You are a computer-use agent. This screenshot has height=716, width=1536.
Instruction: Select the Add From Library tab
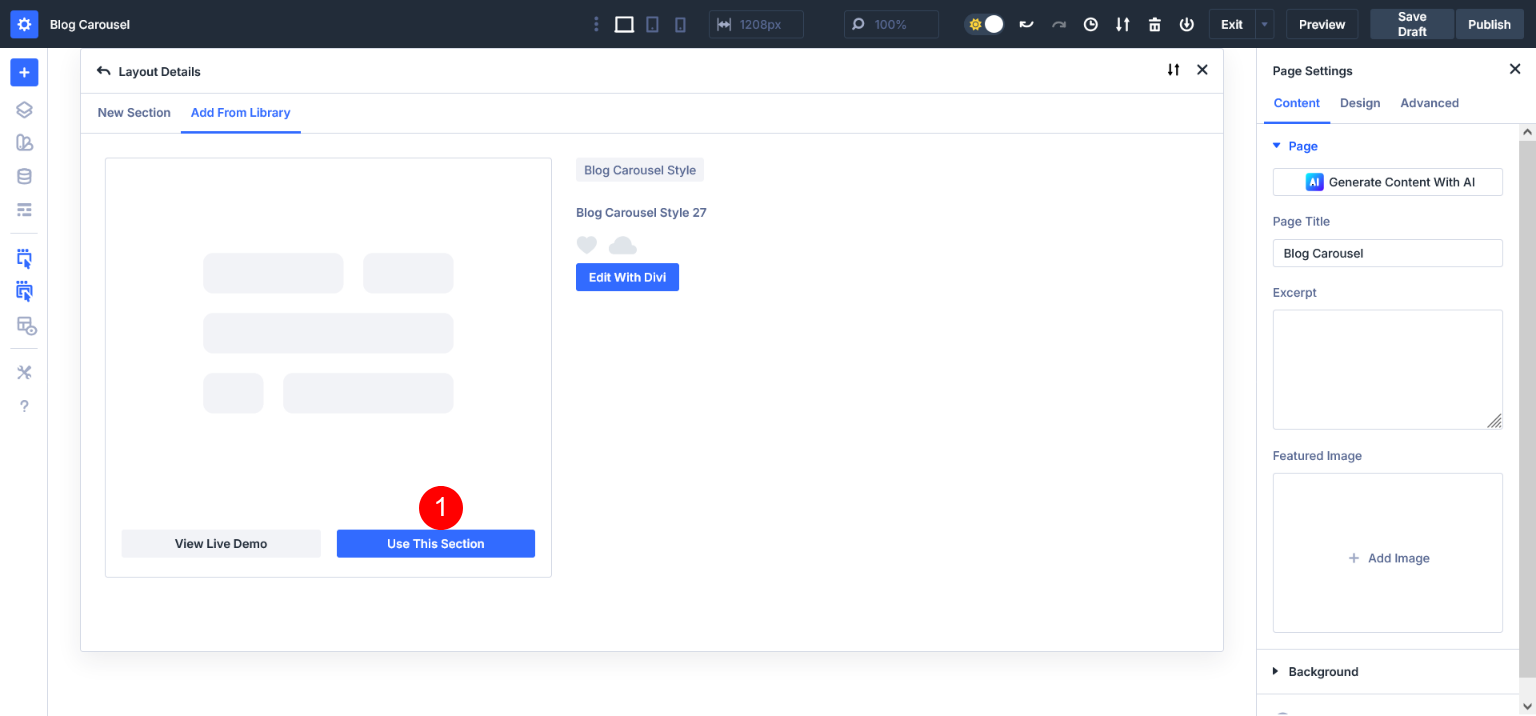point(240,113)
